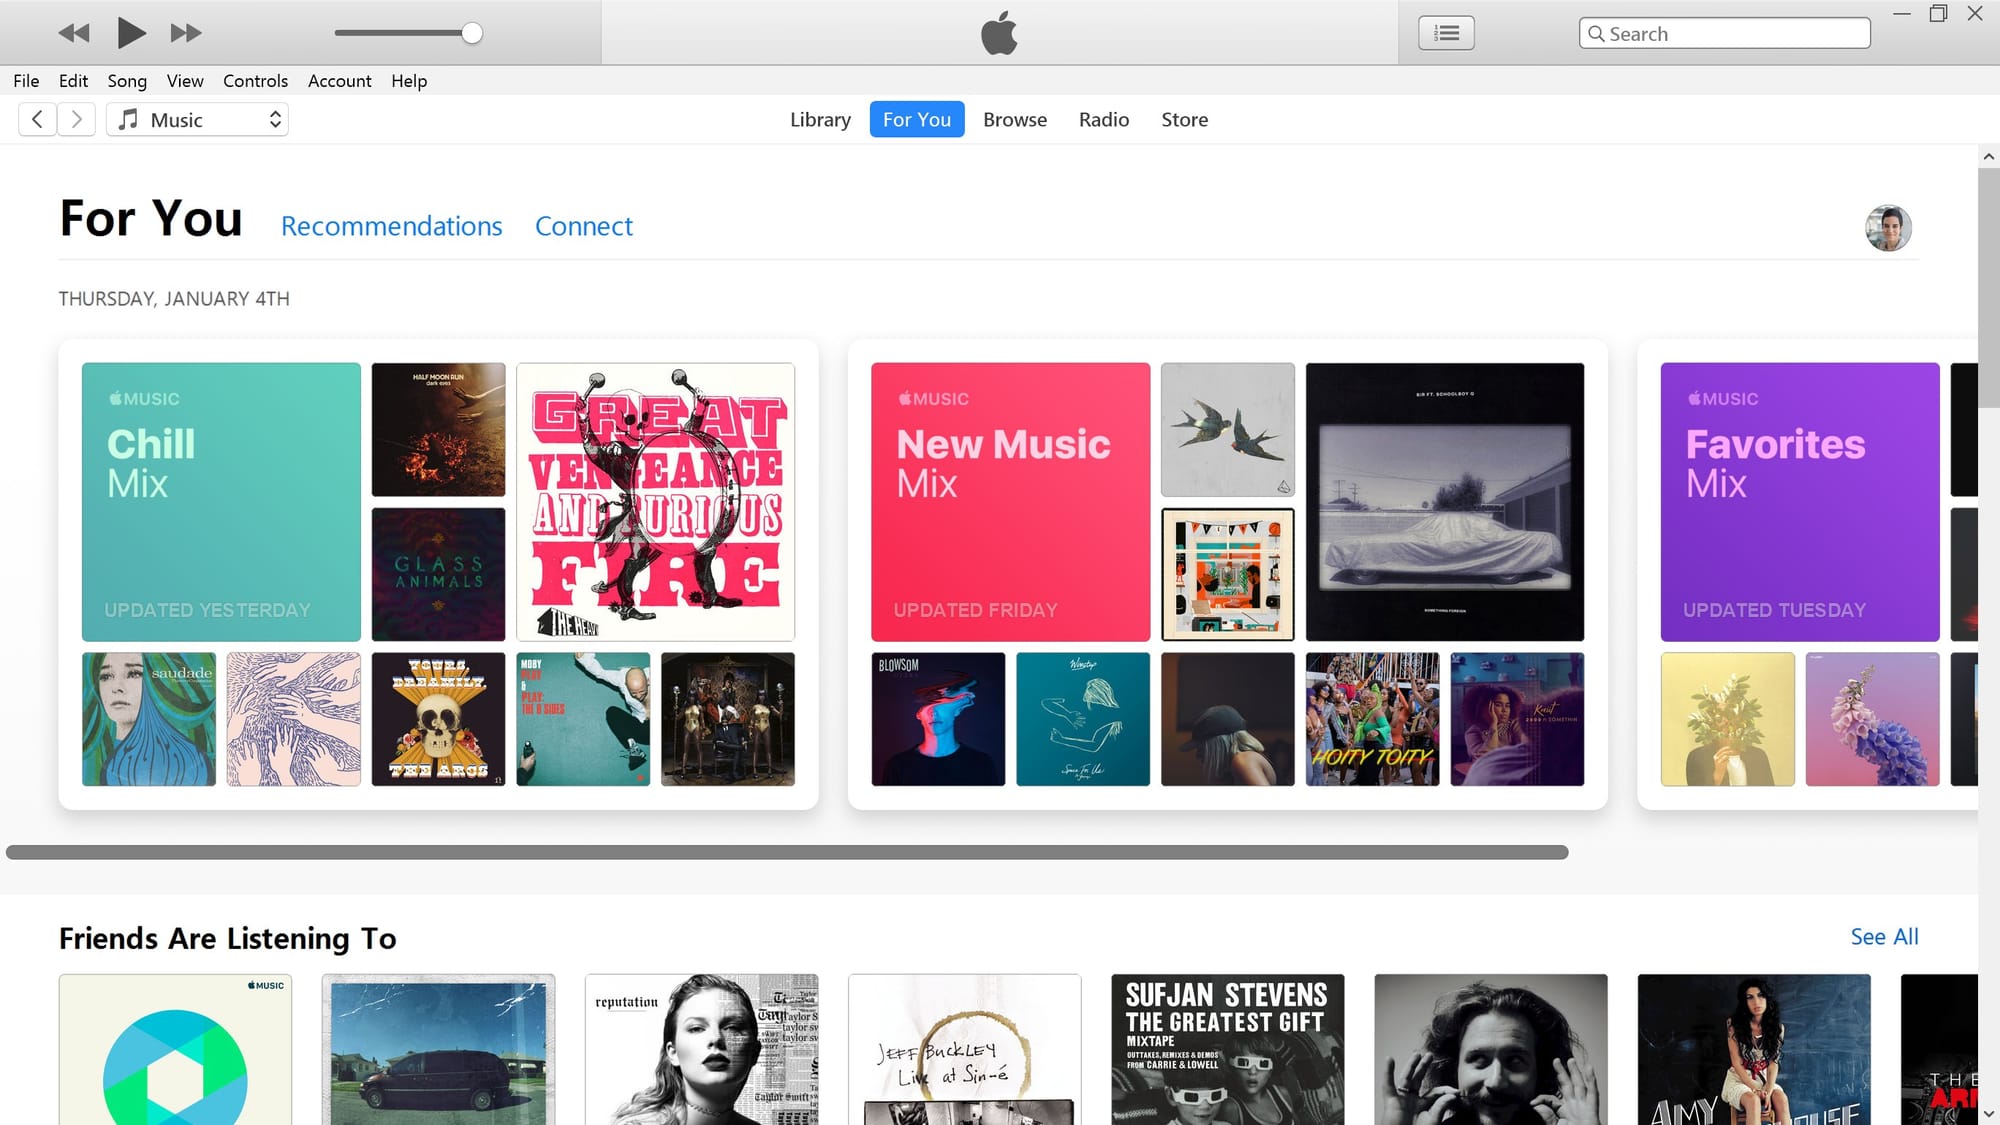Open the Search input field

[x=1725, y=32]
